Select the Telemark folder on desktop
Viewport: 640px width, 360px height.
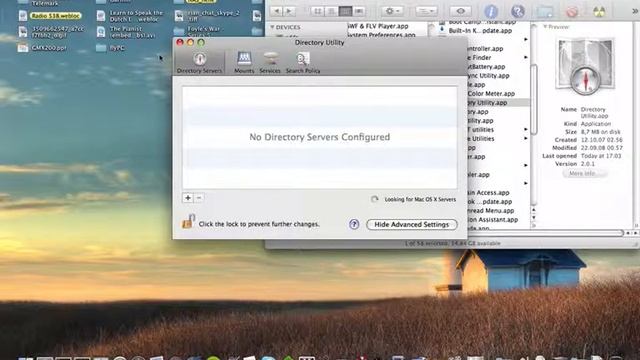pos(39,3)
